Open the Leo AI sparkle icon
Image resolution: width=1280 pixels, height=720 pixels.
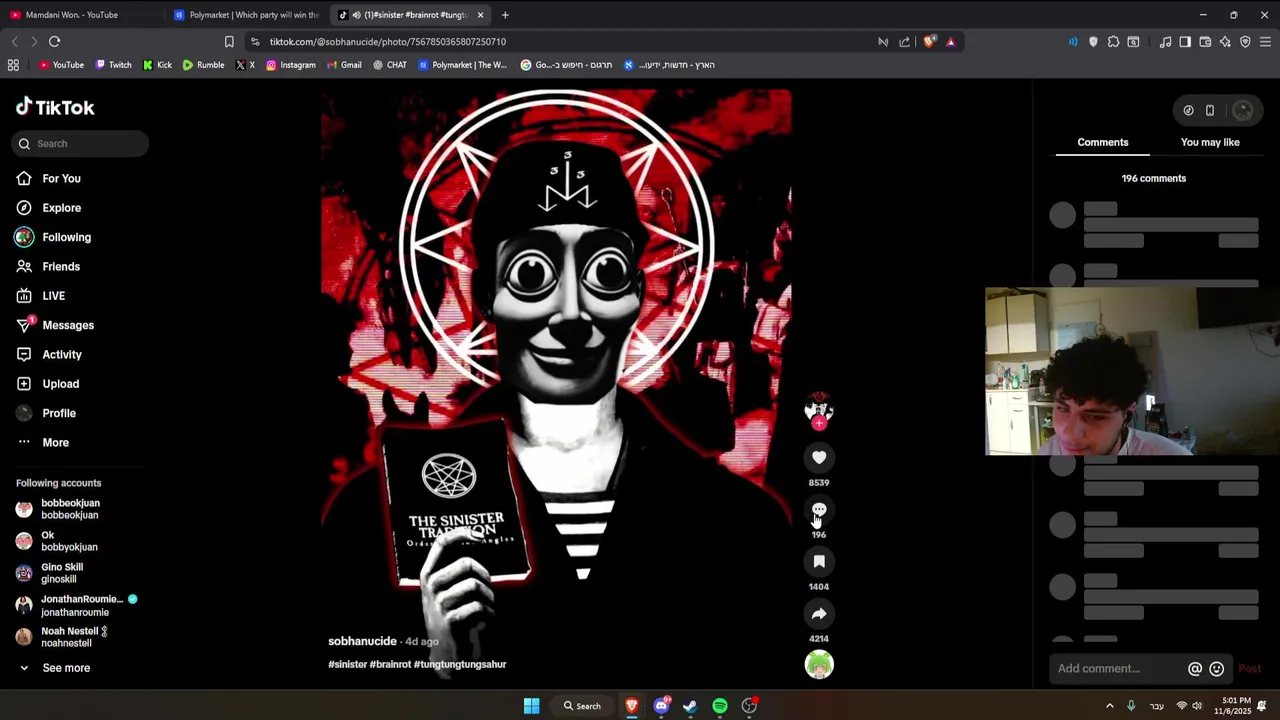pyautogui.click(x=1225, y=42)
